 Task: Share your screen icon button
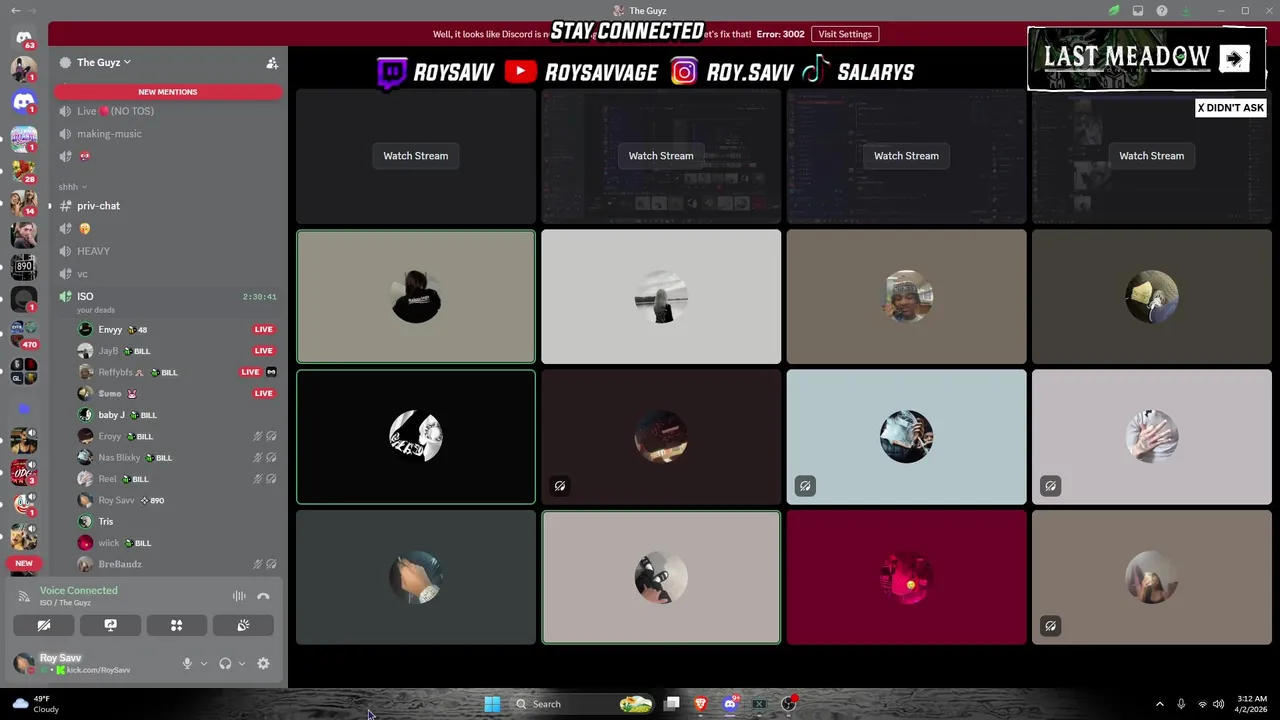tap(111, 625)
